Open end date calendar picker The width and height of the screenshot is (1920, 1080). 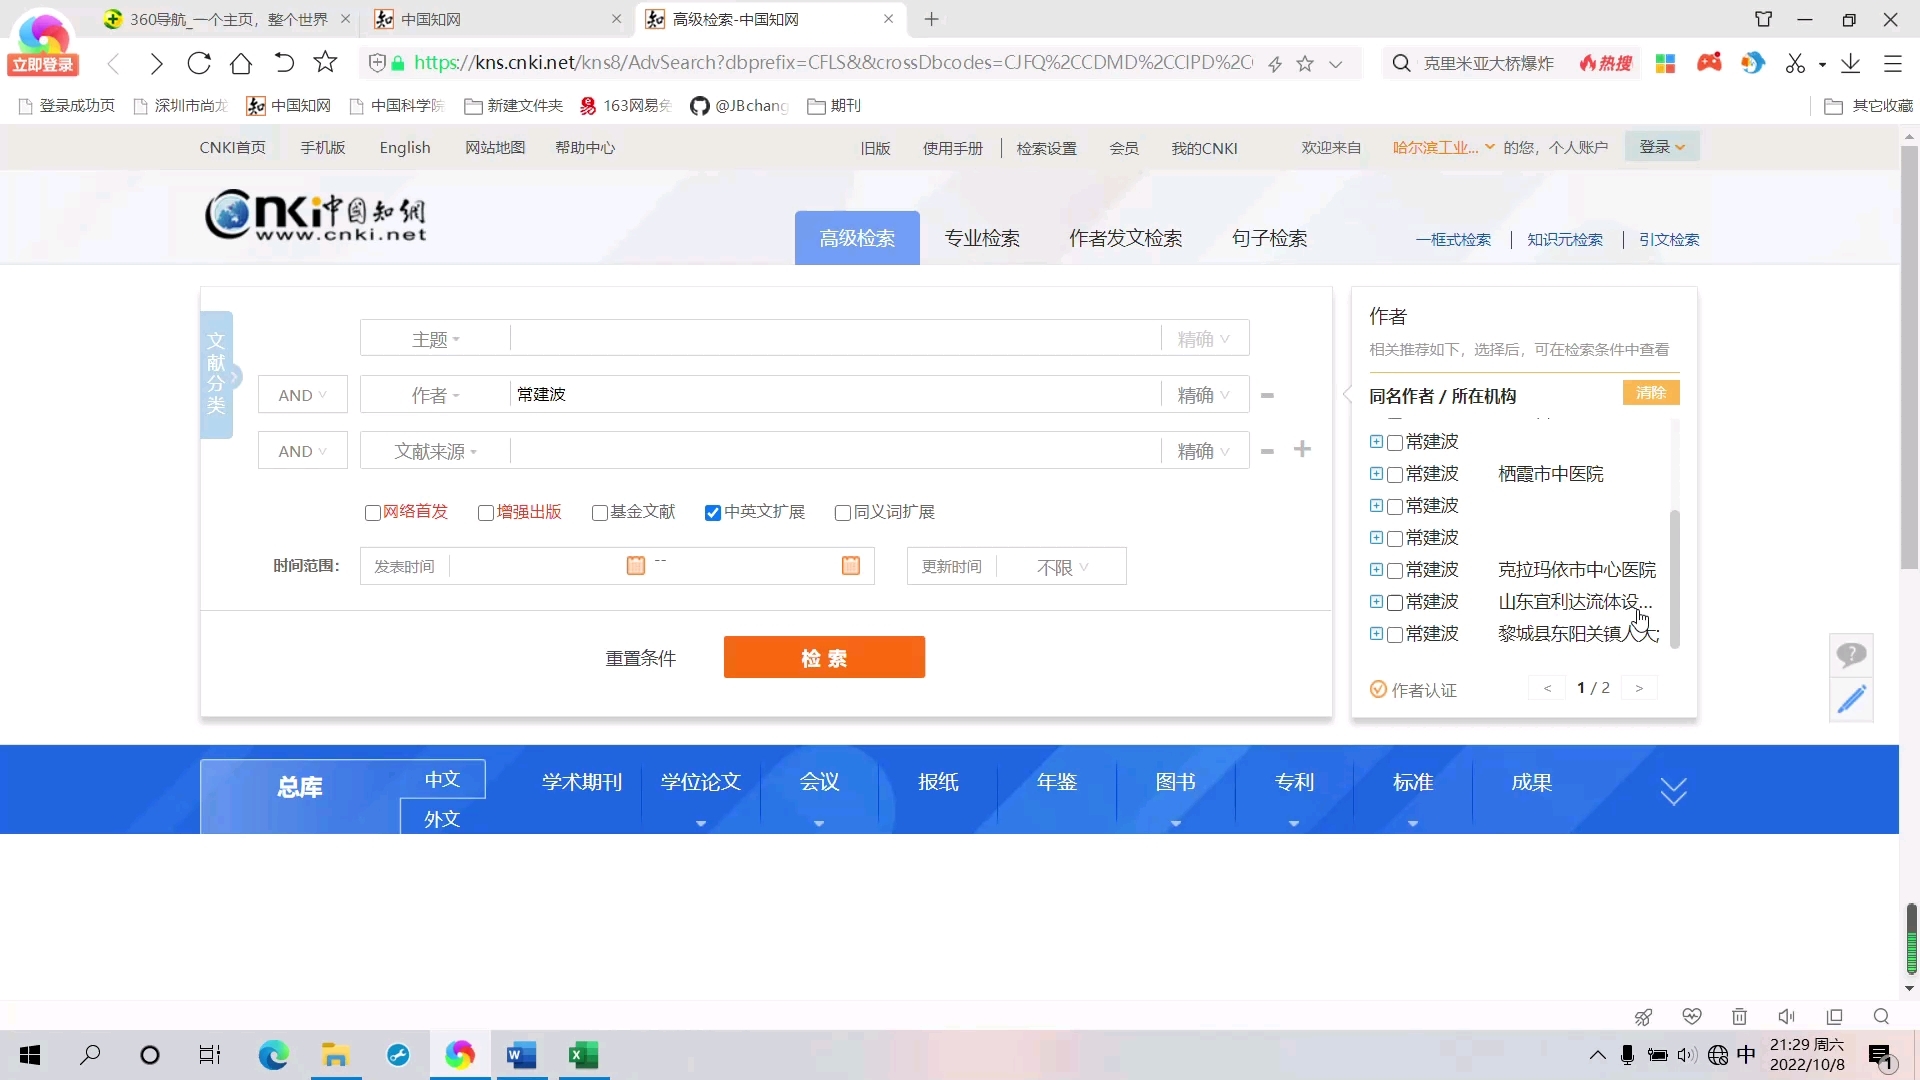[851, 566]
